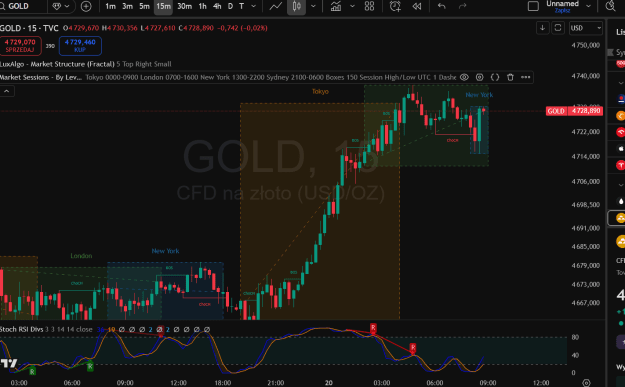Open indicator templates grid icon
The image size is (625, 387).
(369, 6)
